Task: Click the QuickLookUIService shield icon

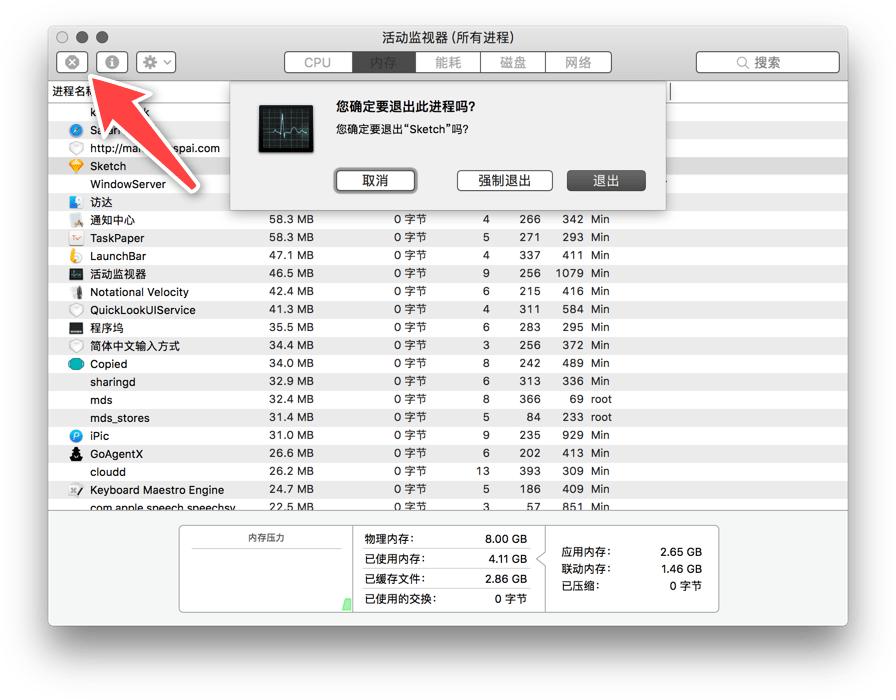Action: (76, 310)
